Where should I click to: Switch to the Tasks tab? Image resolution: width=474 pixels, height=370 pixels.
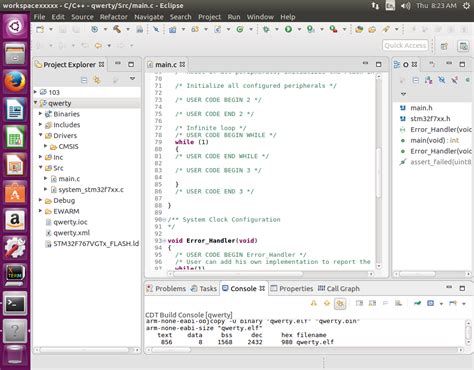204,289
